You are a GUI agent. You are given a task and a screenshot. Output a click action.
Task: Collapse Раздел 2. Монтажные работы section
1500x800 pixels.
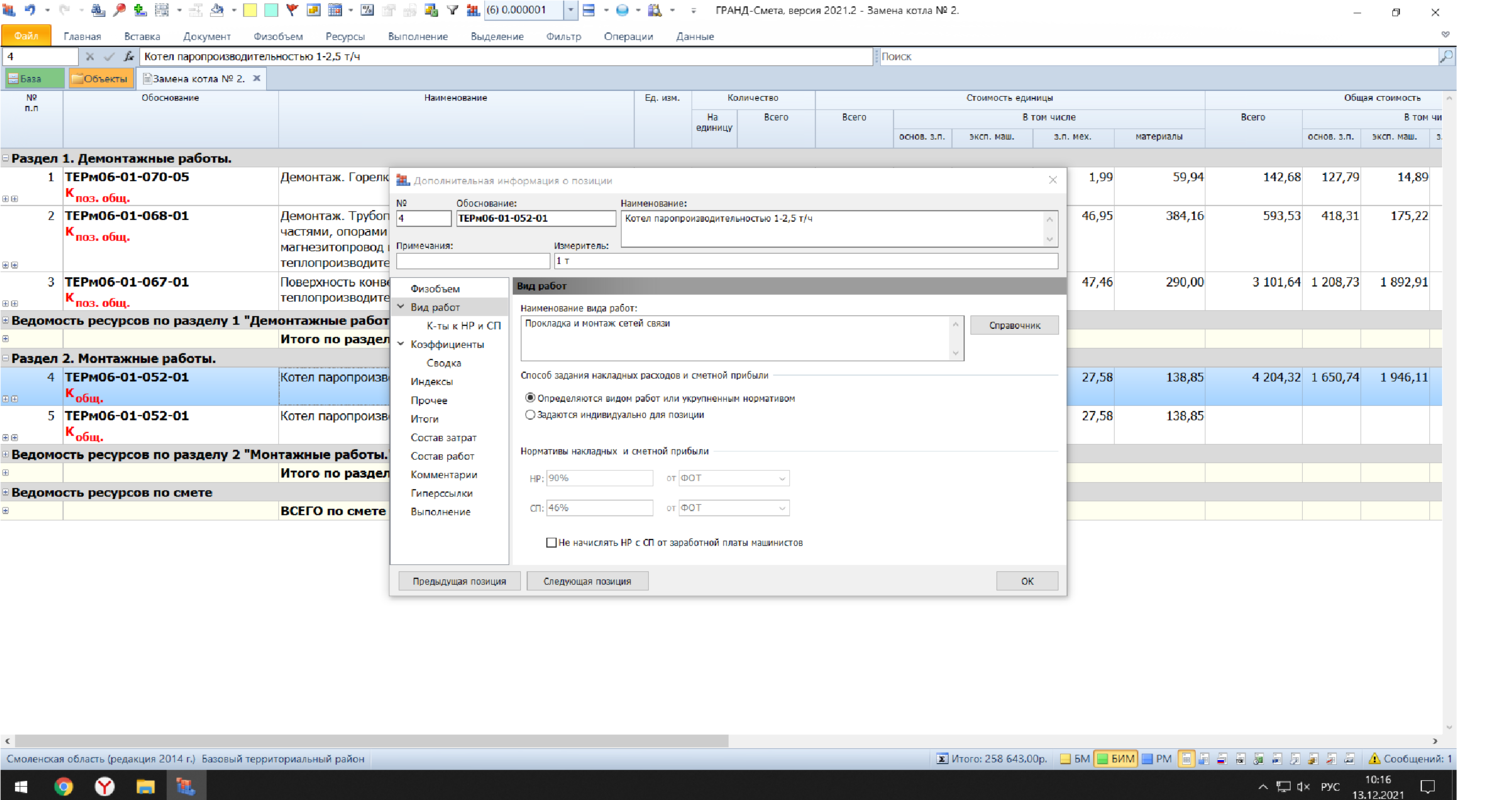point(6,358)
